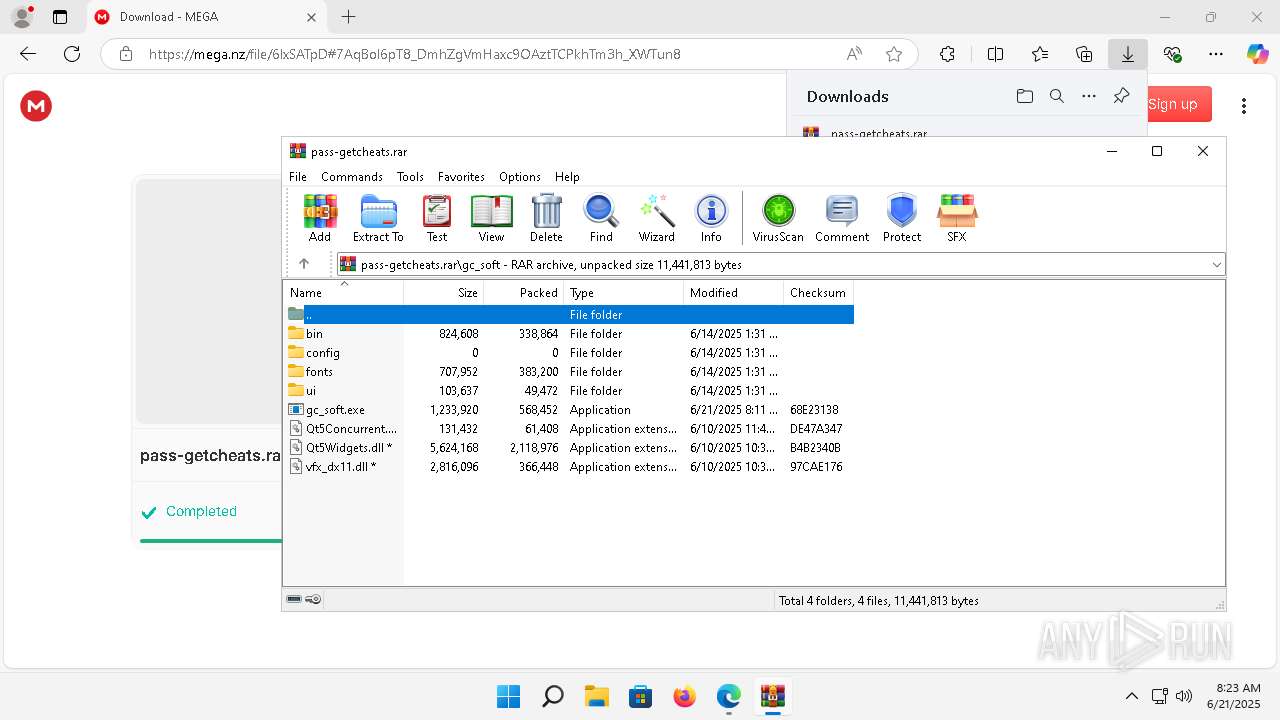Open MEGA three-dot options menu
Image resolution: width=1280 pixels, height=720 pixels.
point(1244,106)
